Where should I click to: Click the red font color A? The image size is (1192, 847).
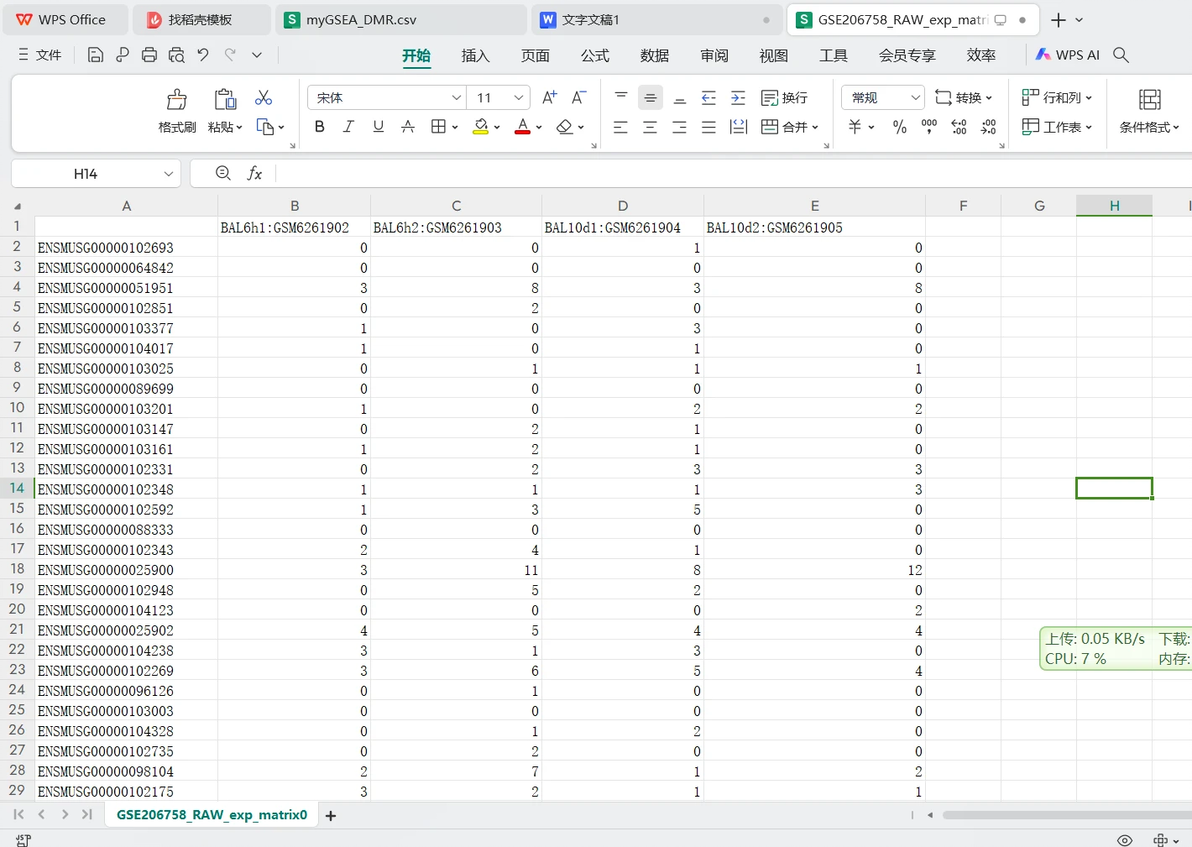pyautogui.click(x=522, y=127)
